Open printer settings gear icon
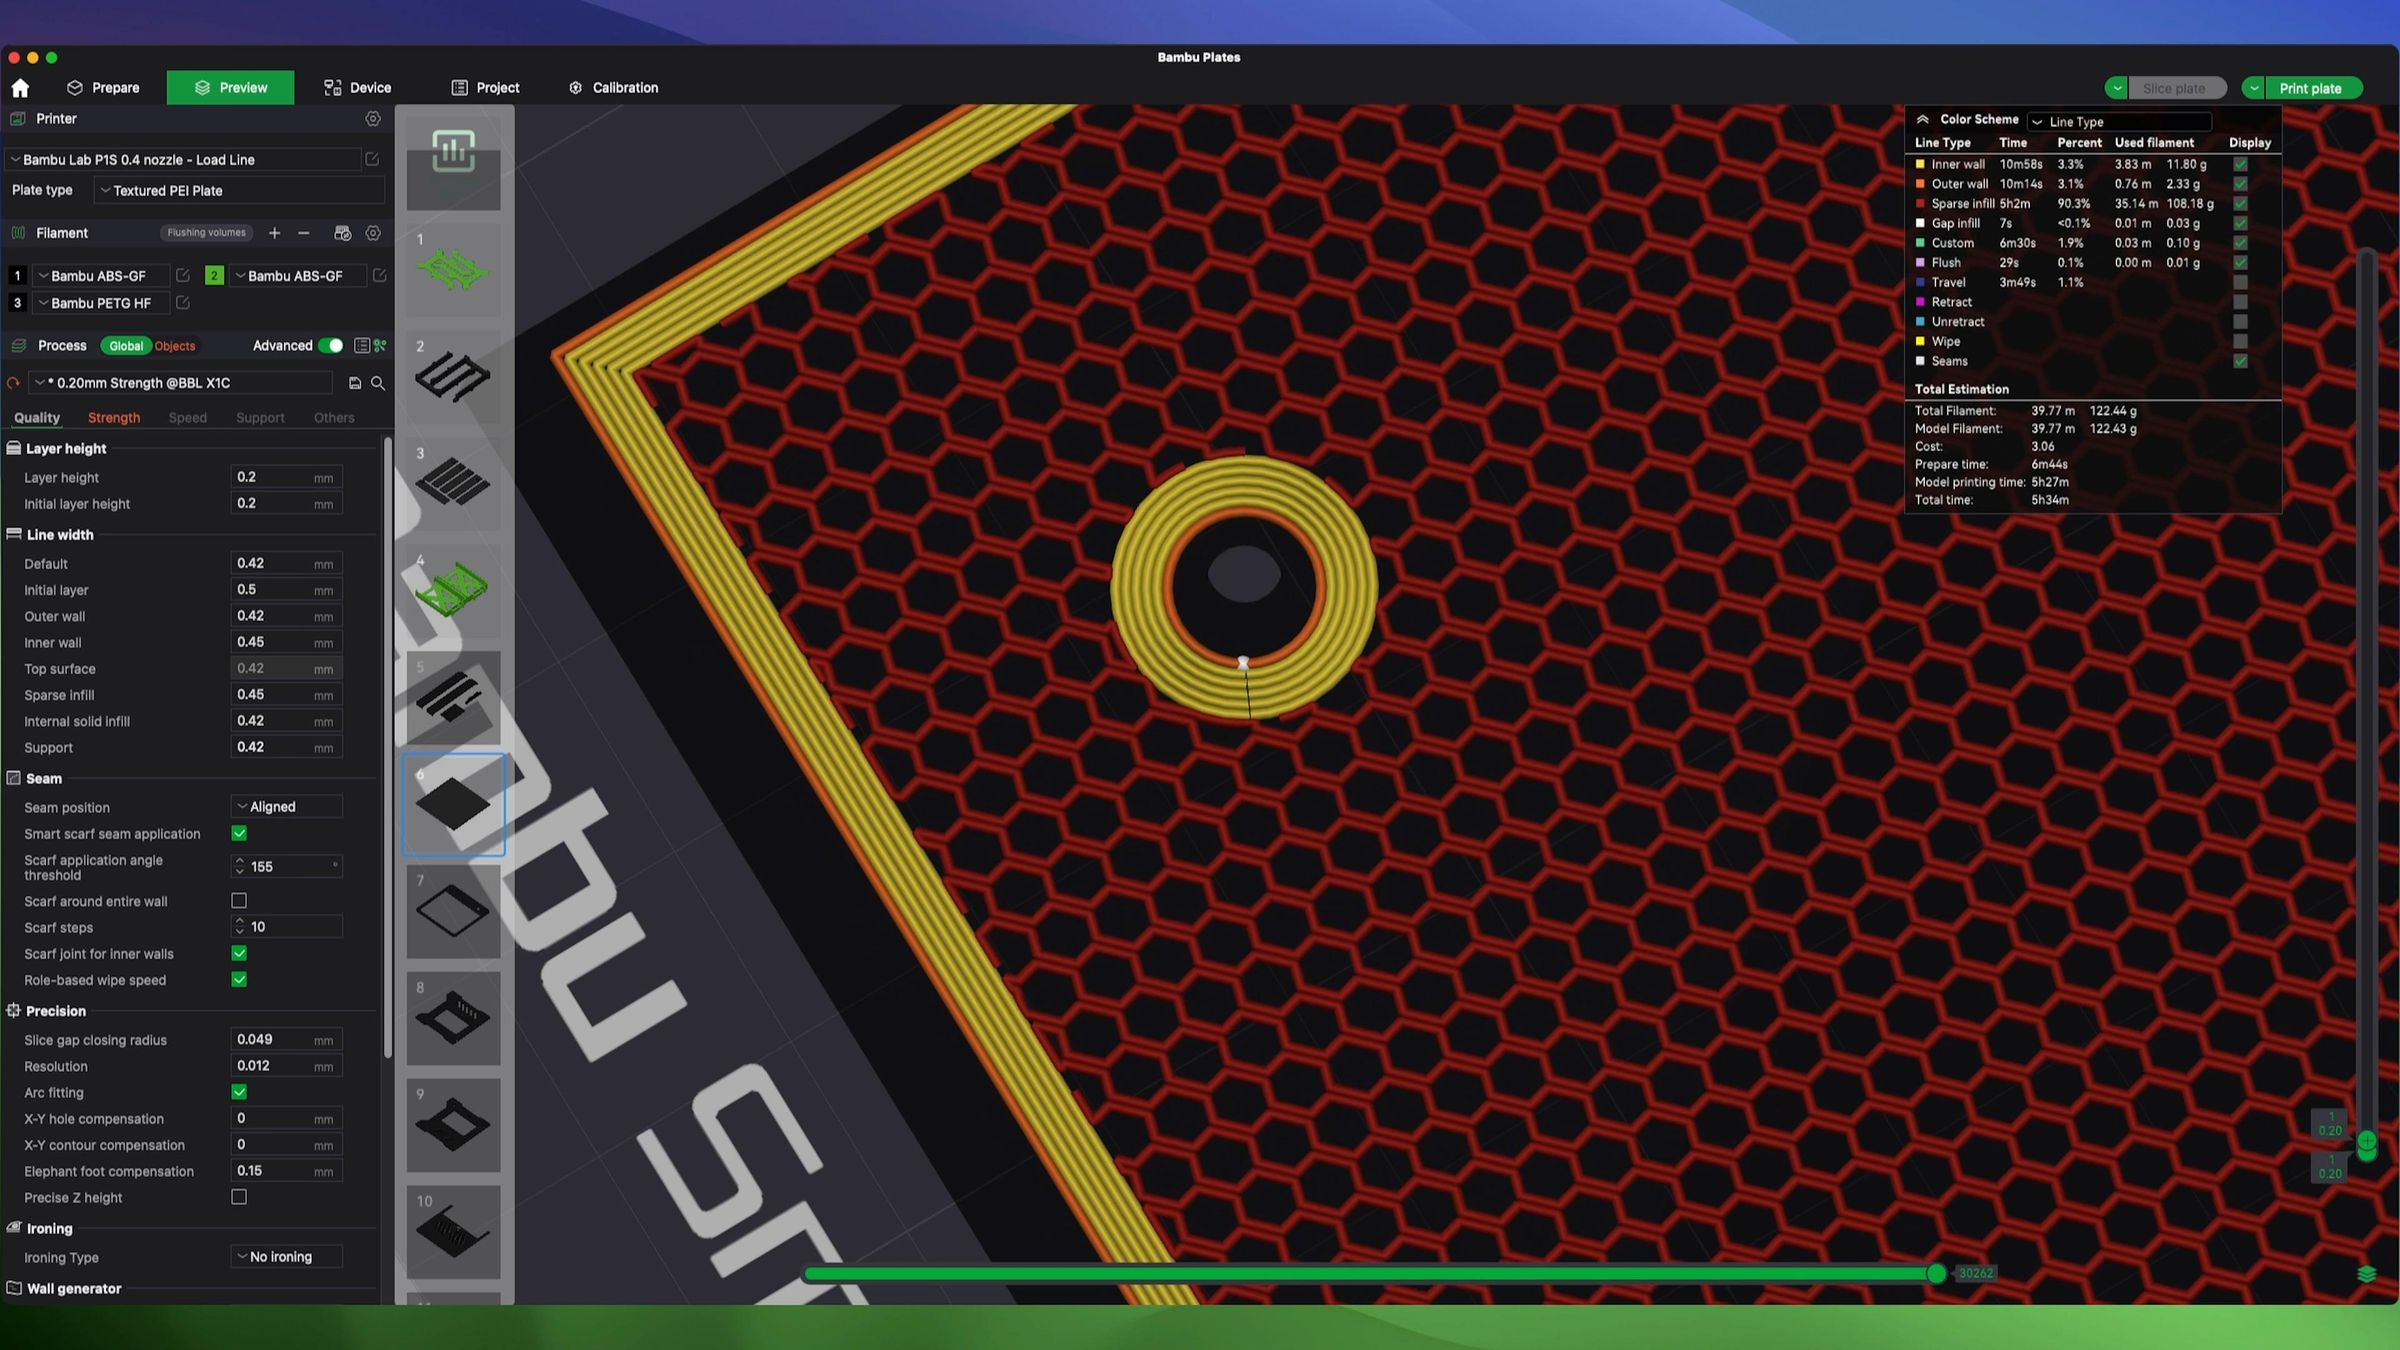 pos(373,119)
